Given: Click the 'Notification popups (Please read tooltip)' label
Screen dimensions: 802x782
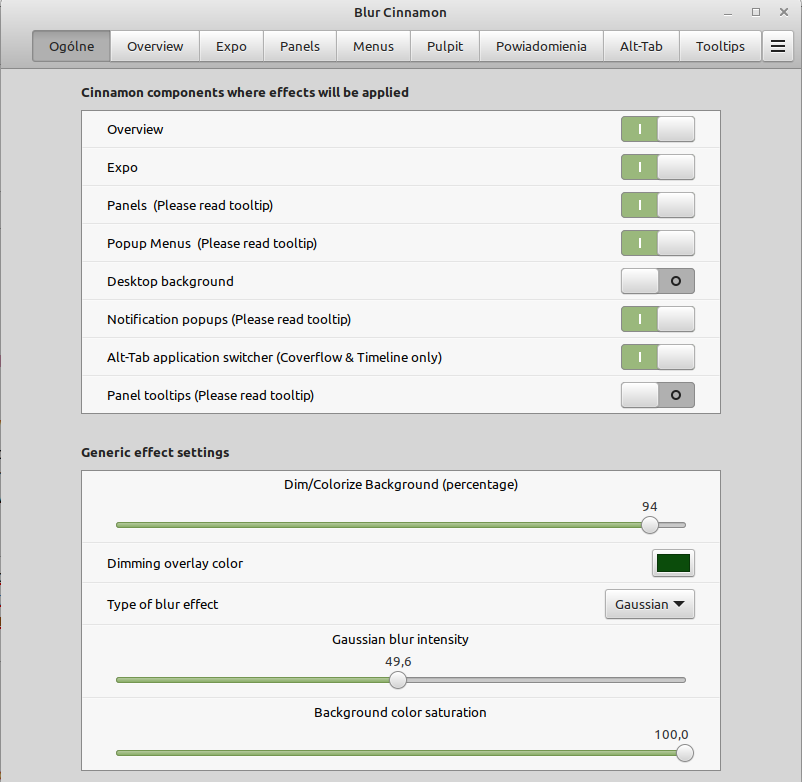Looking at the screenshot, I should (x=229, y=320).
